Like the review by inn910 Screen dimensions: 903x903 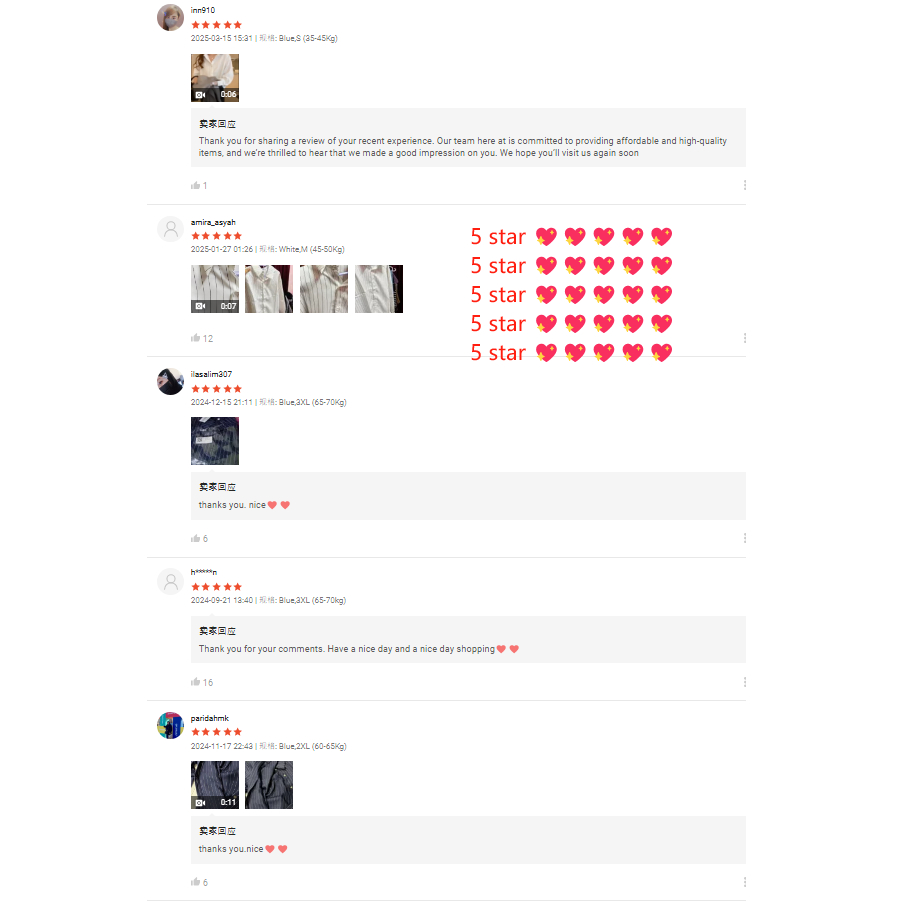coord(195,185)
